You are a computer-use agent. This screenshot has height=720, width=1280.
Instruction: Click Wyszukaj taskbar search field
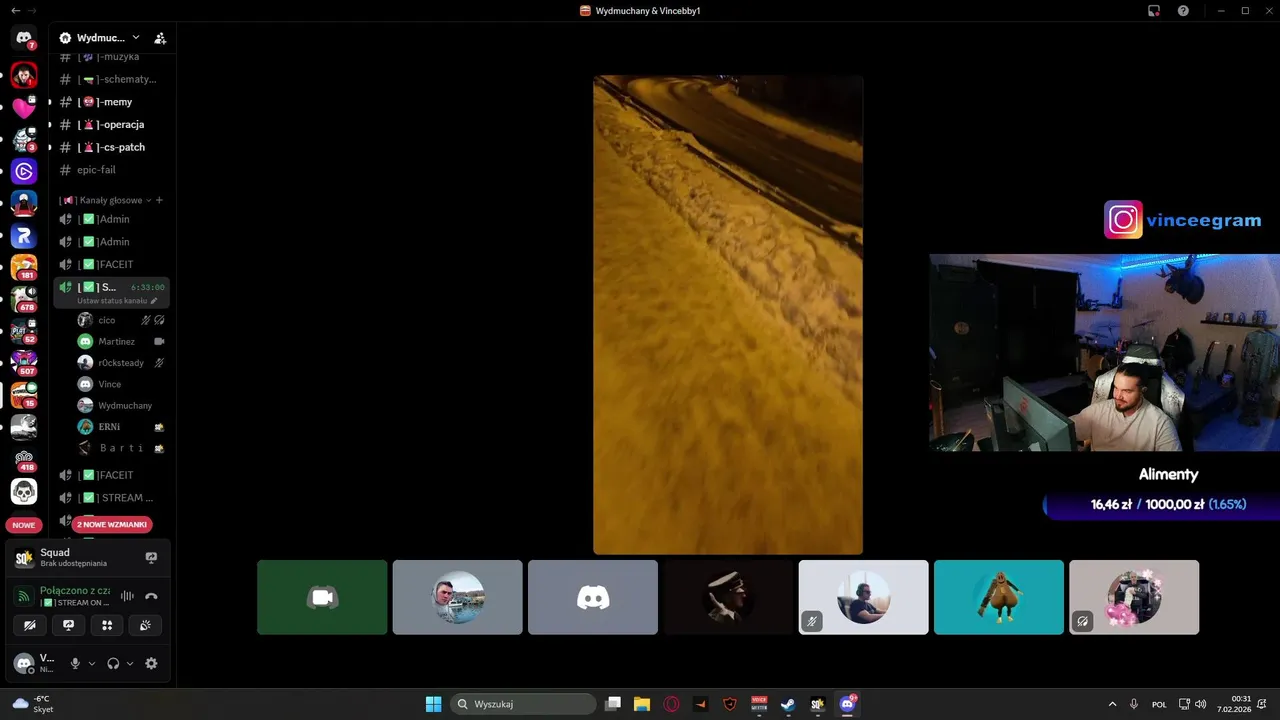[523, 704]
